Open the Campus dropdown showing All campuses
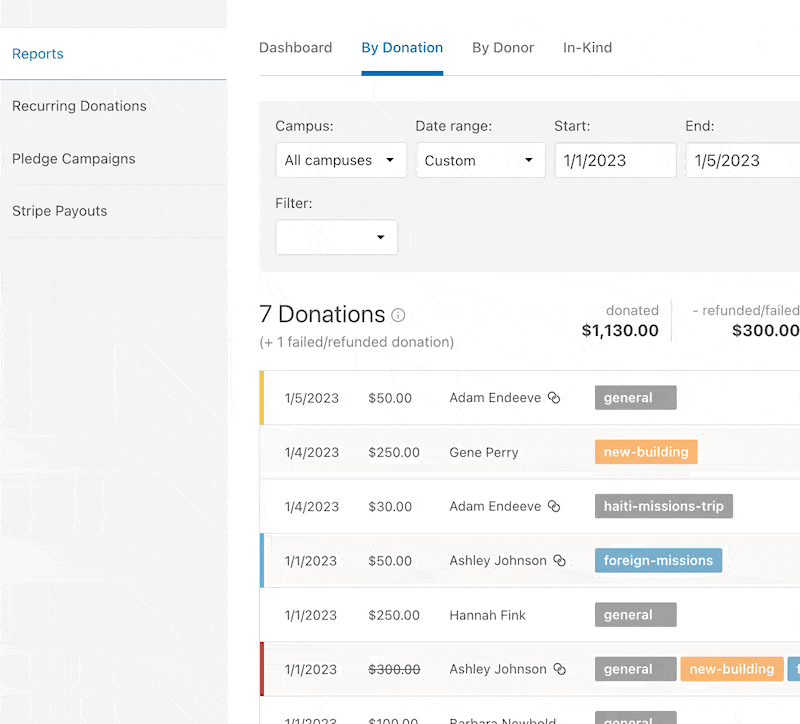Image resolution: width=800 pixels, height=724 pixels. click(x=341, y=160)
